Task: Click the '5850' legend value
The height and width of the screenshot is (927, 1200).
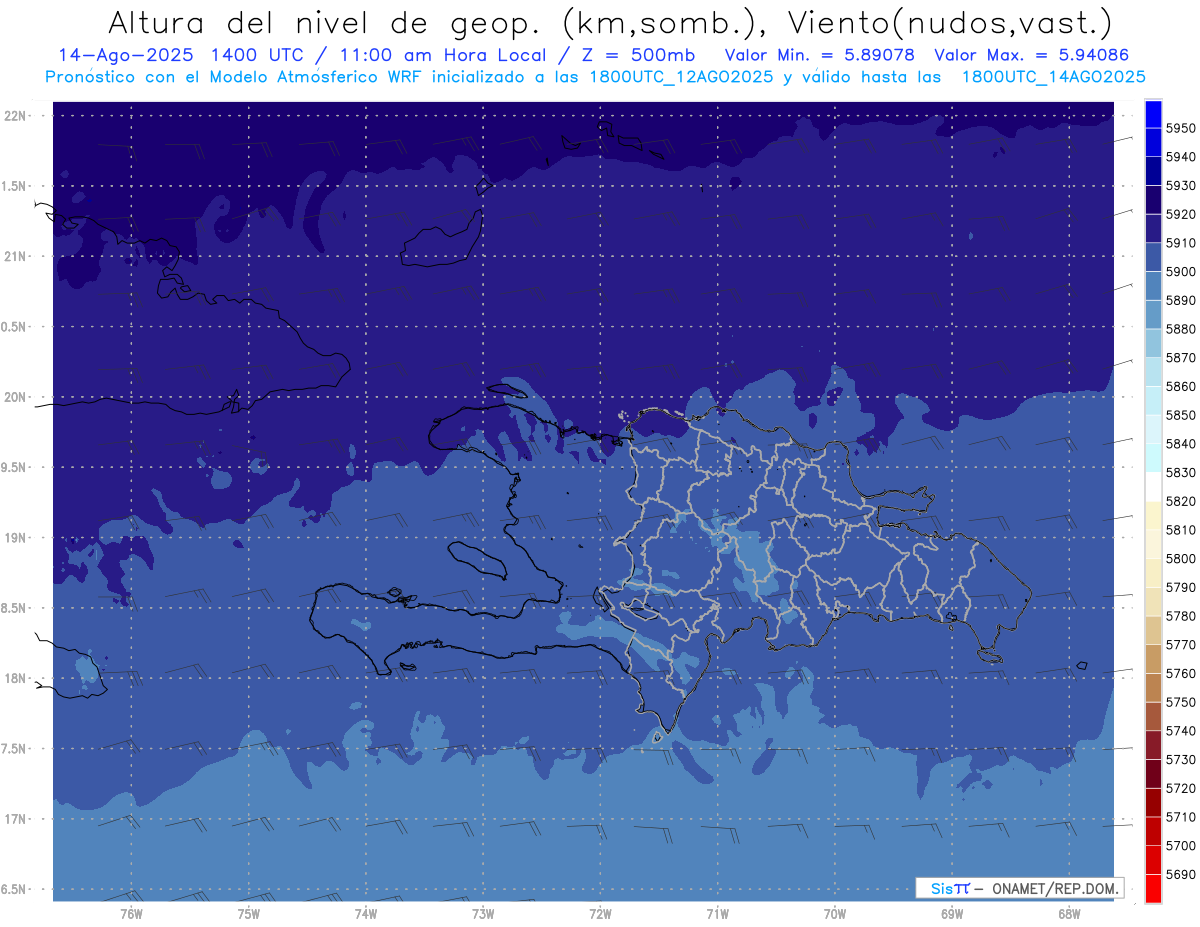Action: tap(1181, 415)
